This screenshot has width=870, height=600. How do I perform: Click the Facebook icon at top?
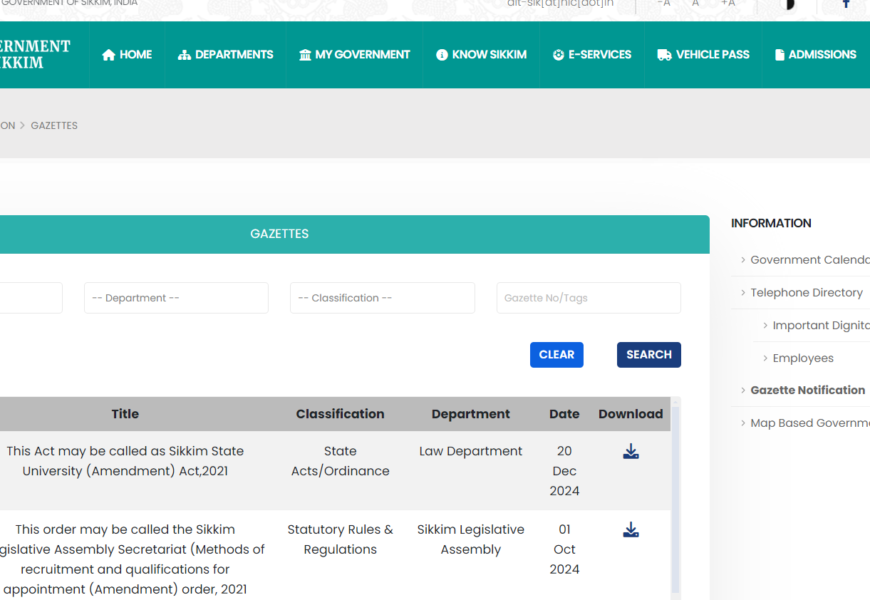[846, 4]
